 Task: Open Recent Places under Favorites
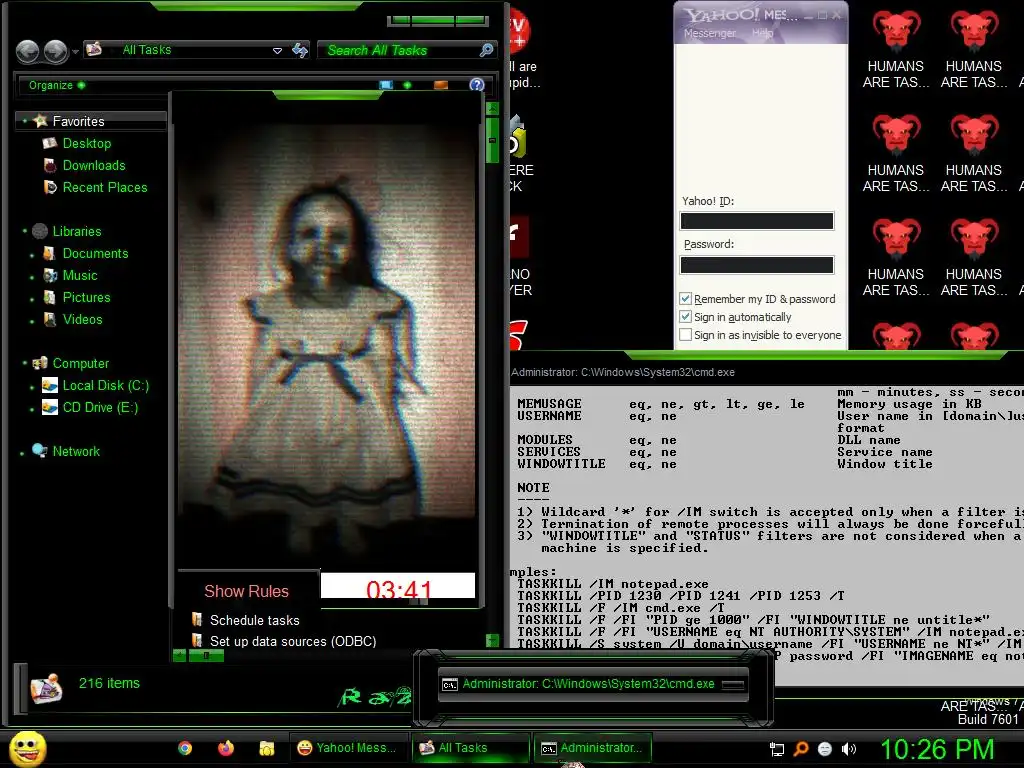pyautogui.click(x=105, y=187)
